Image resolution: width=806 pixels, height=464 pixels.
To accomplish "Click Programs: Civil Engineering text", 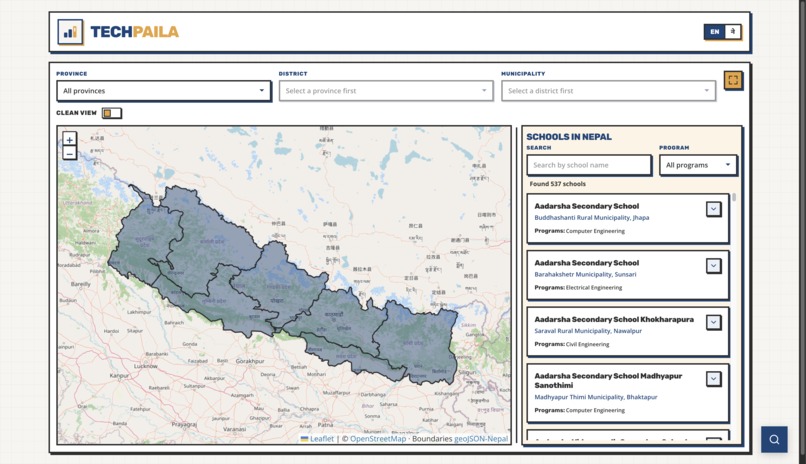I will coord(572,344).
